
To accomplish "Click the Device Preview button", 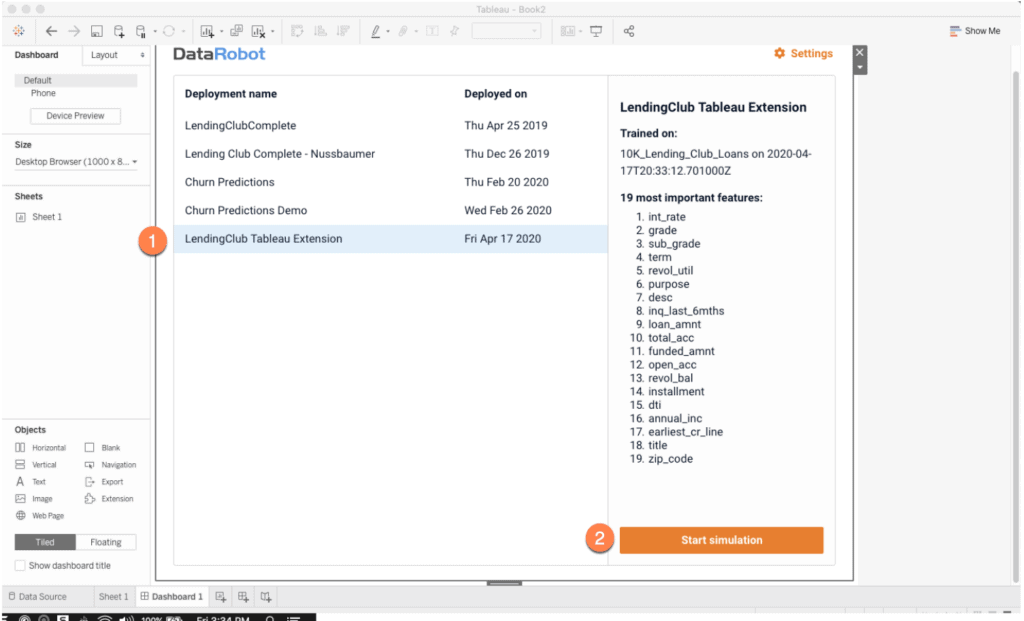I will (x=75, y=116).
